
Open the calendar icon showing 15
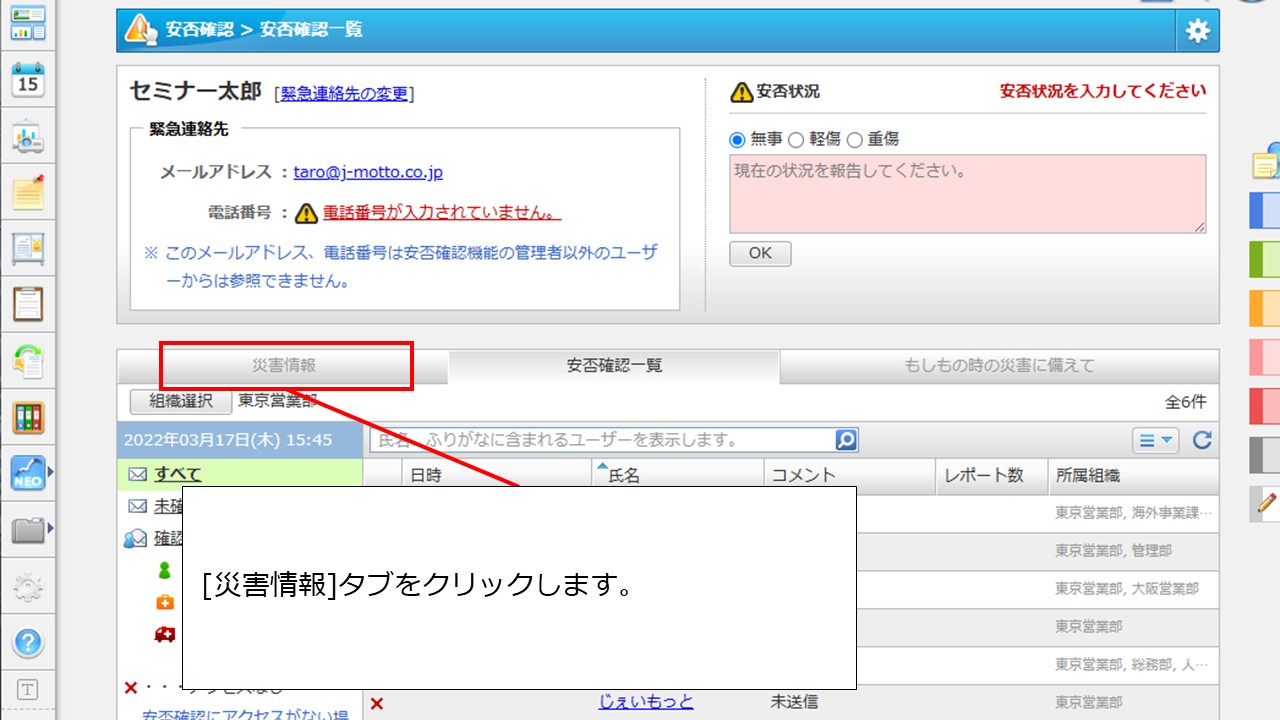click(28, 80)
